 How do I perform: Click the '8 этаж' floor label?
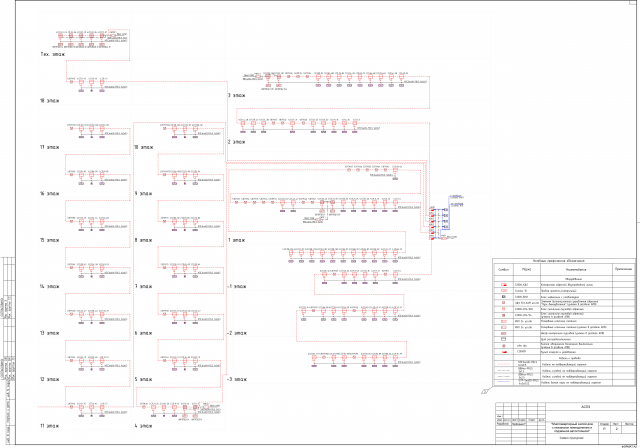pyautogui.click(x=144, y=240)
